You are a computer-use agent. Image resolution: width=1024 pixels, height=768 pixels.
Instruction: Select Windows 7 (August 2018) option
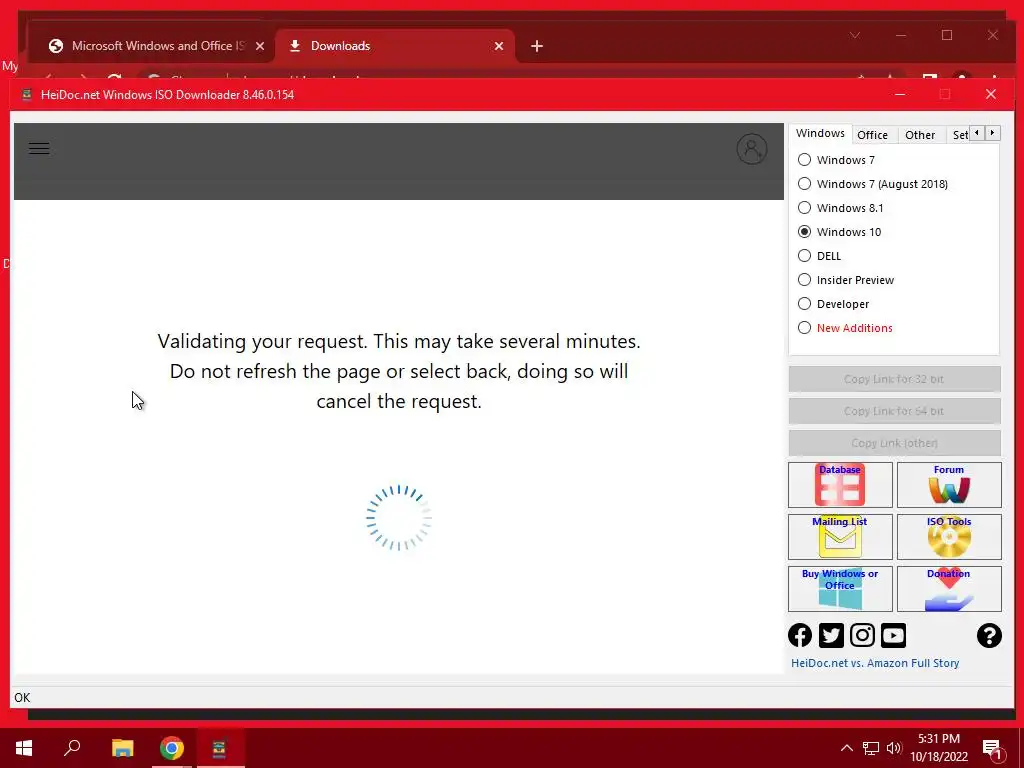pos(873,184)
